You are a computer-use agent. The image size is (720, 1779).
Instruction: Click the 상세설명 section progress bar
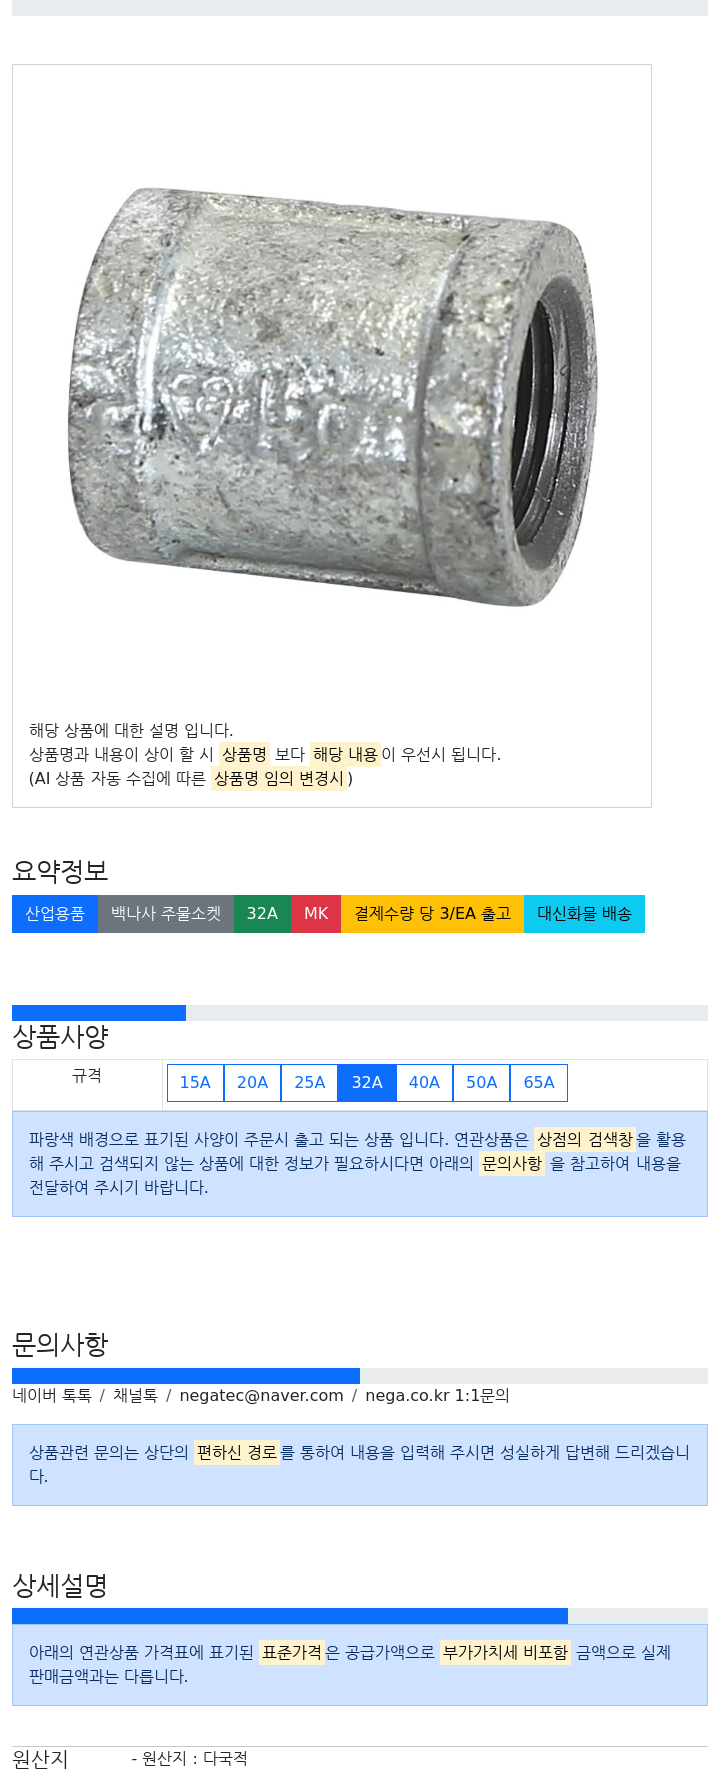(x=360, y=1616)
